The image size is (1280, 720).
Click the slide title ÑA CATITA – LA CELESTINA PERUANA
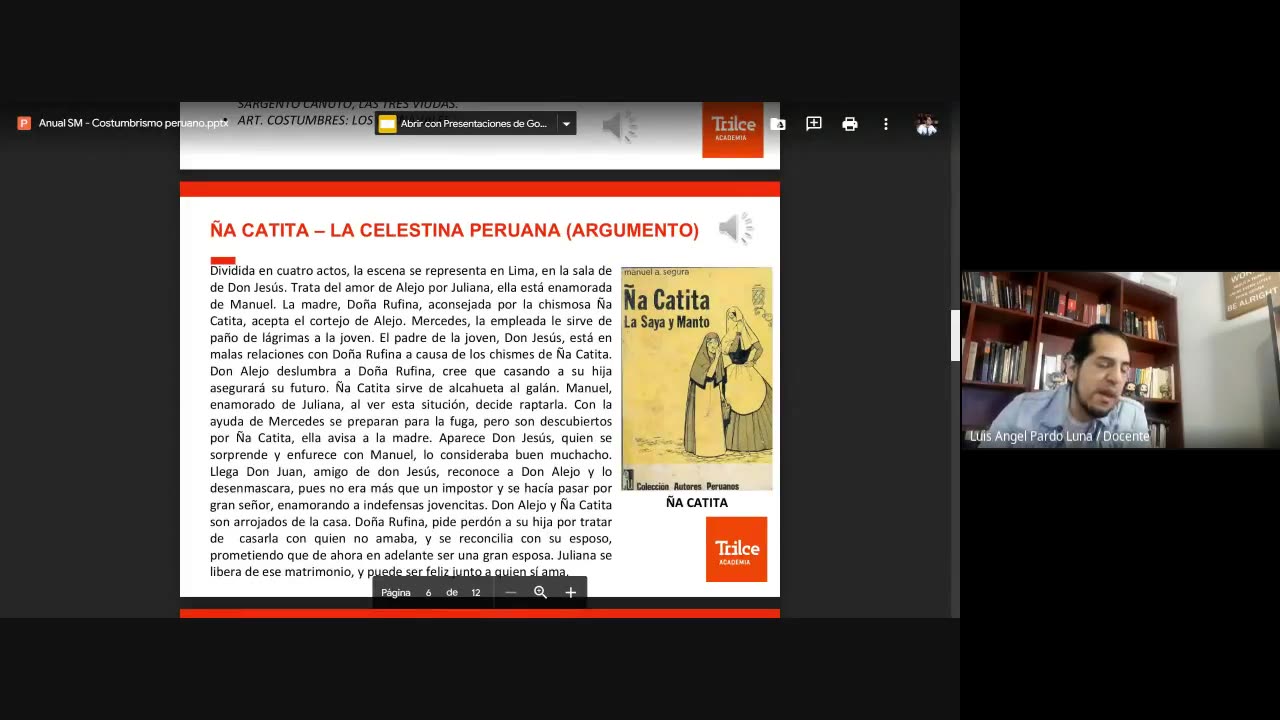(454, 230)
